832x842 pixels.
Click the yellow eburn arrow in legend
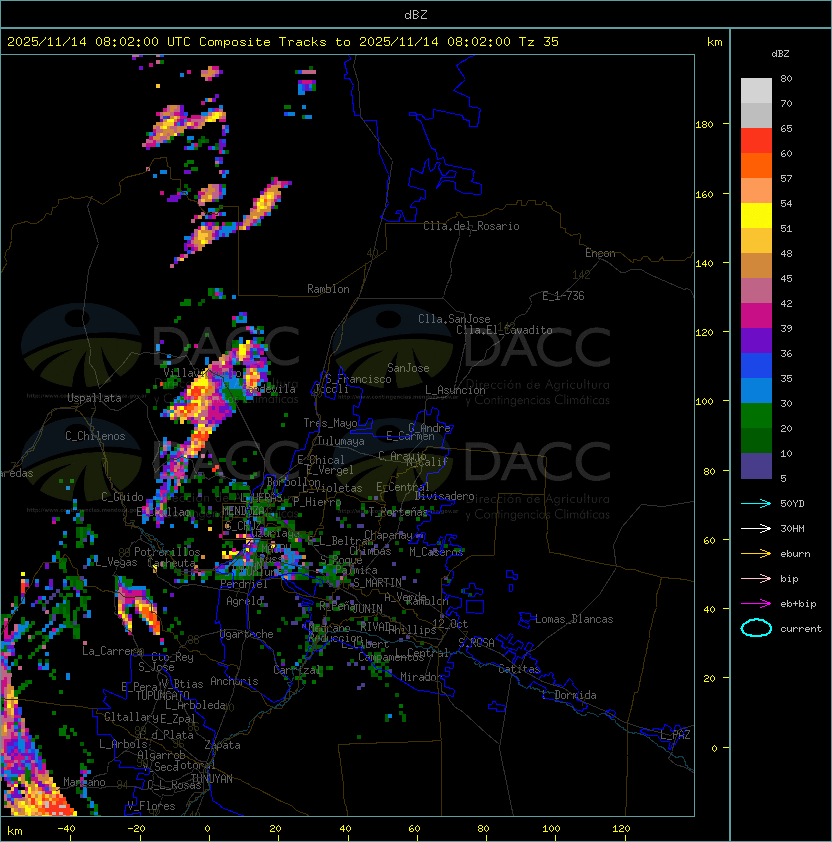756,553
